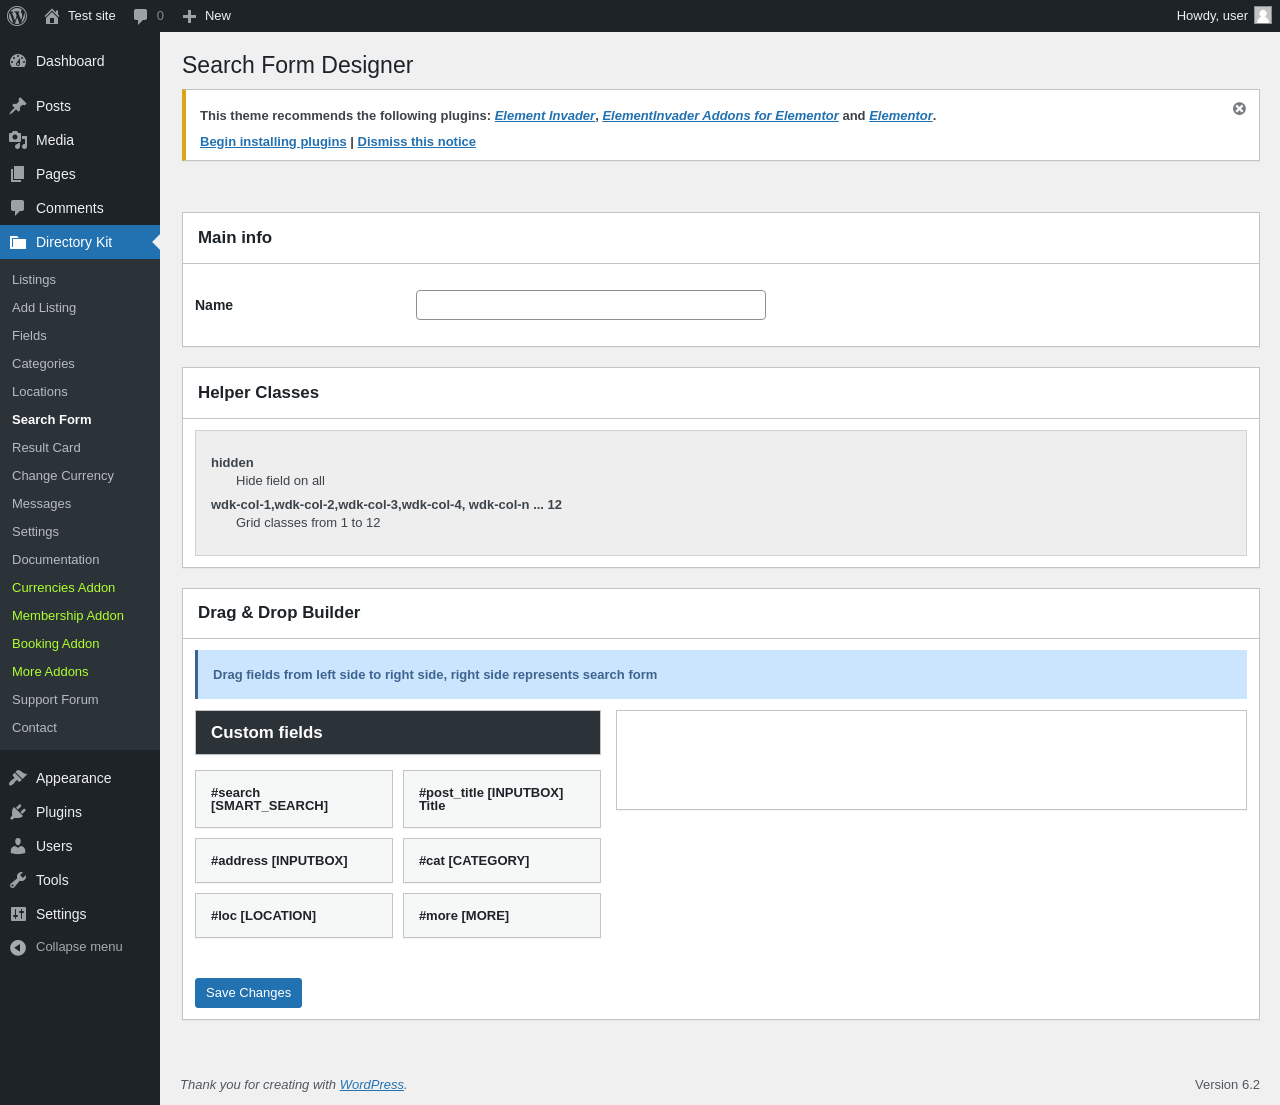Go to the Membership Addon page
Viewport: 1280px width, 1105px height.
tap(68, 616)
